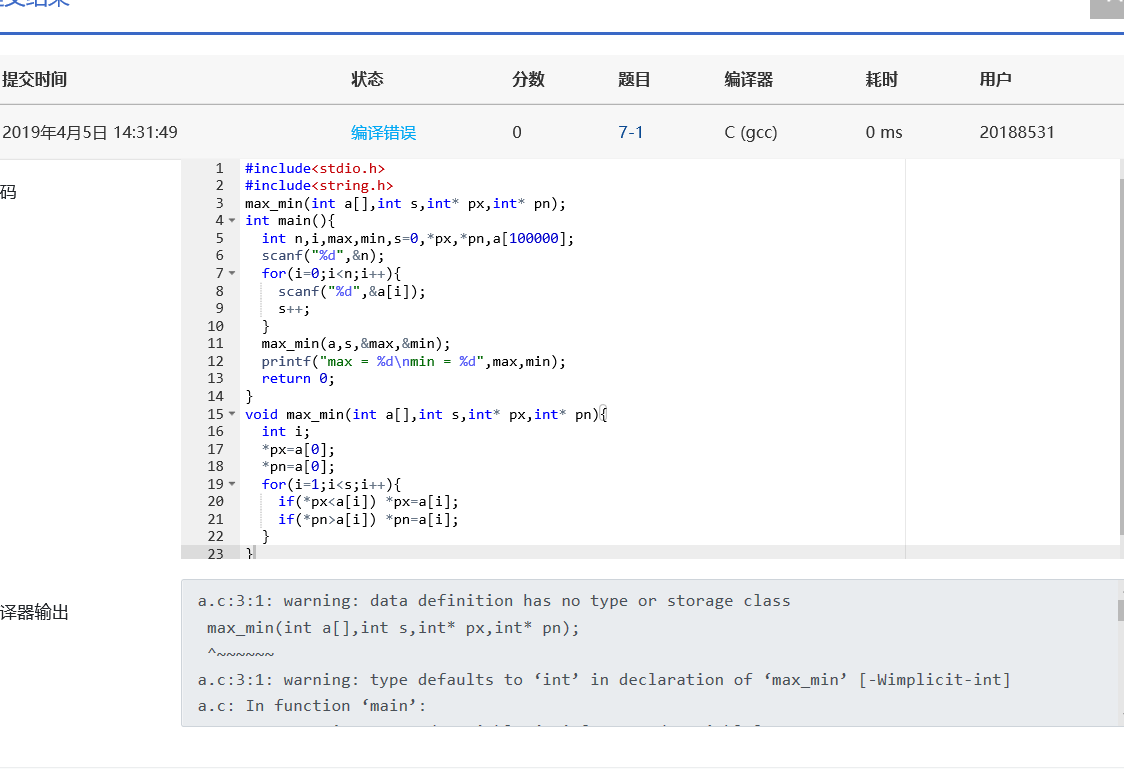Click the first warning line in compiler output
The width and height of the screenshot is (1124, 770).
tap(494, 601)
